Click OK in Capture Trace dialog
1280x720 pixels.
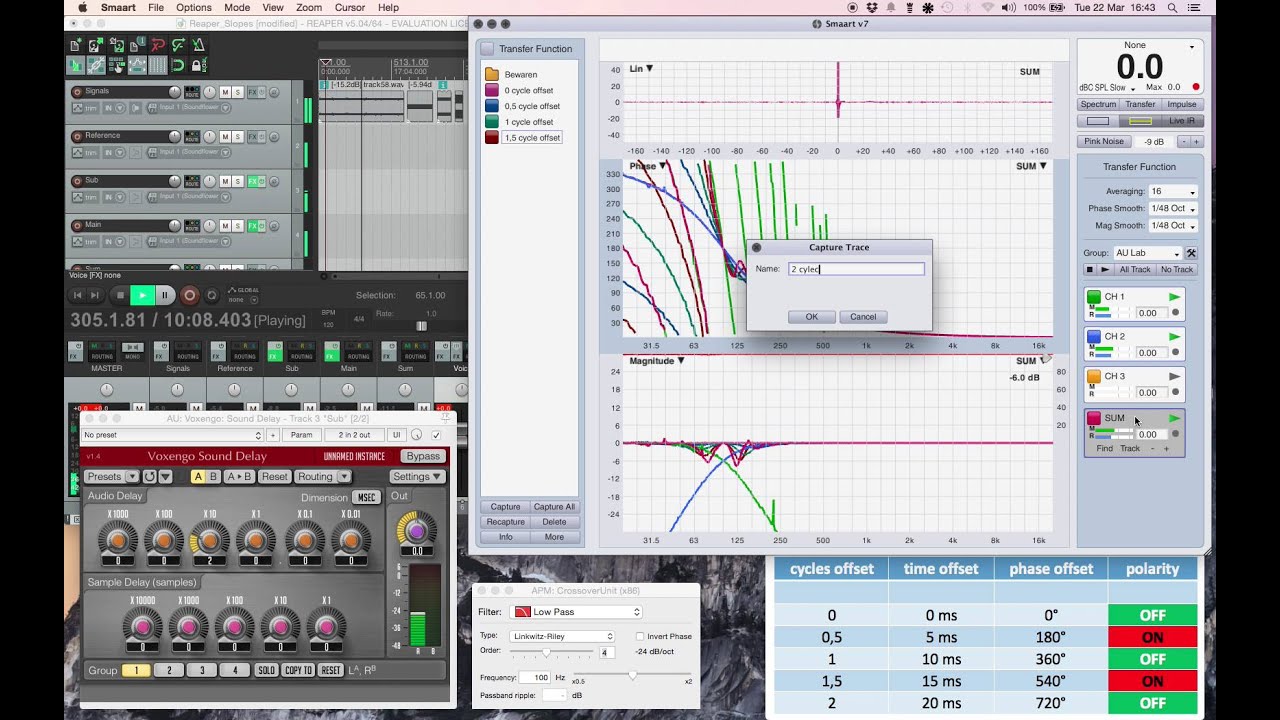point(811,317)
